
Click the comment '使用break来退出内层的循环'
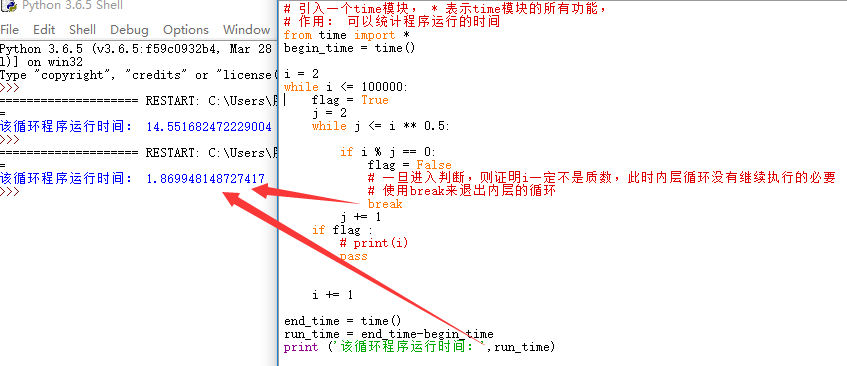coord(461,191)
